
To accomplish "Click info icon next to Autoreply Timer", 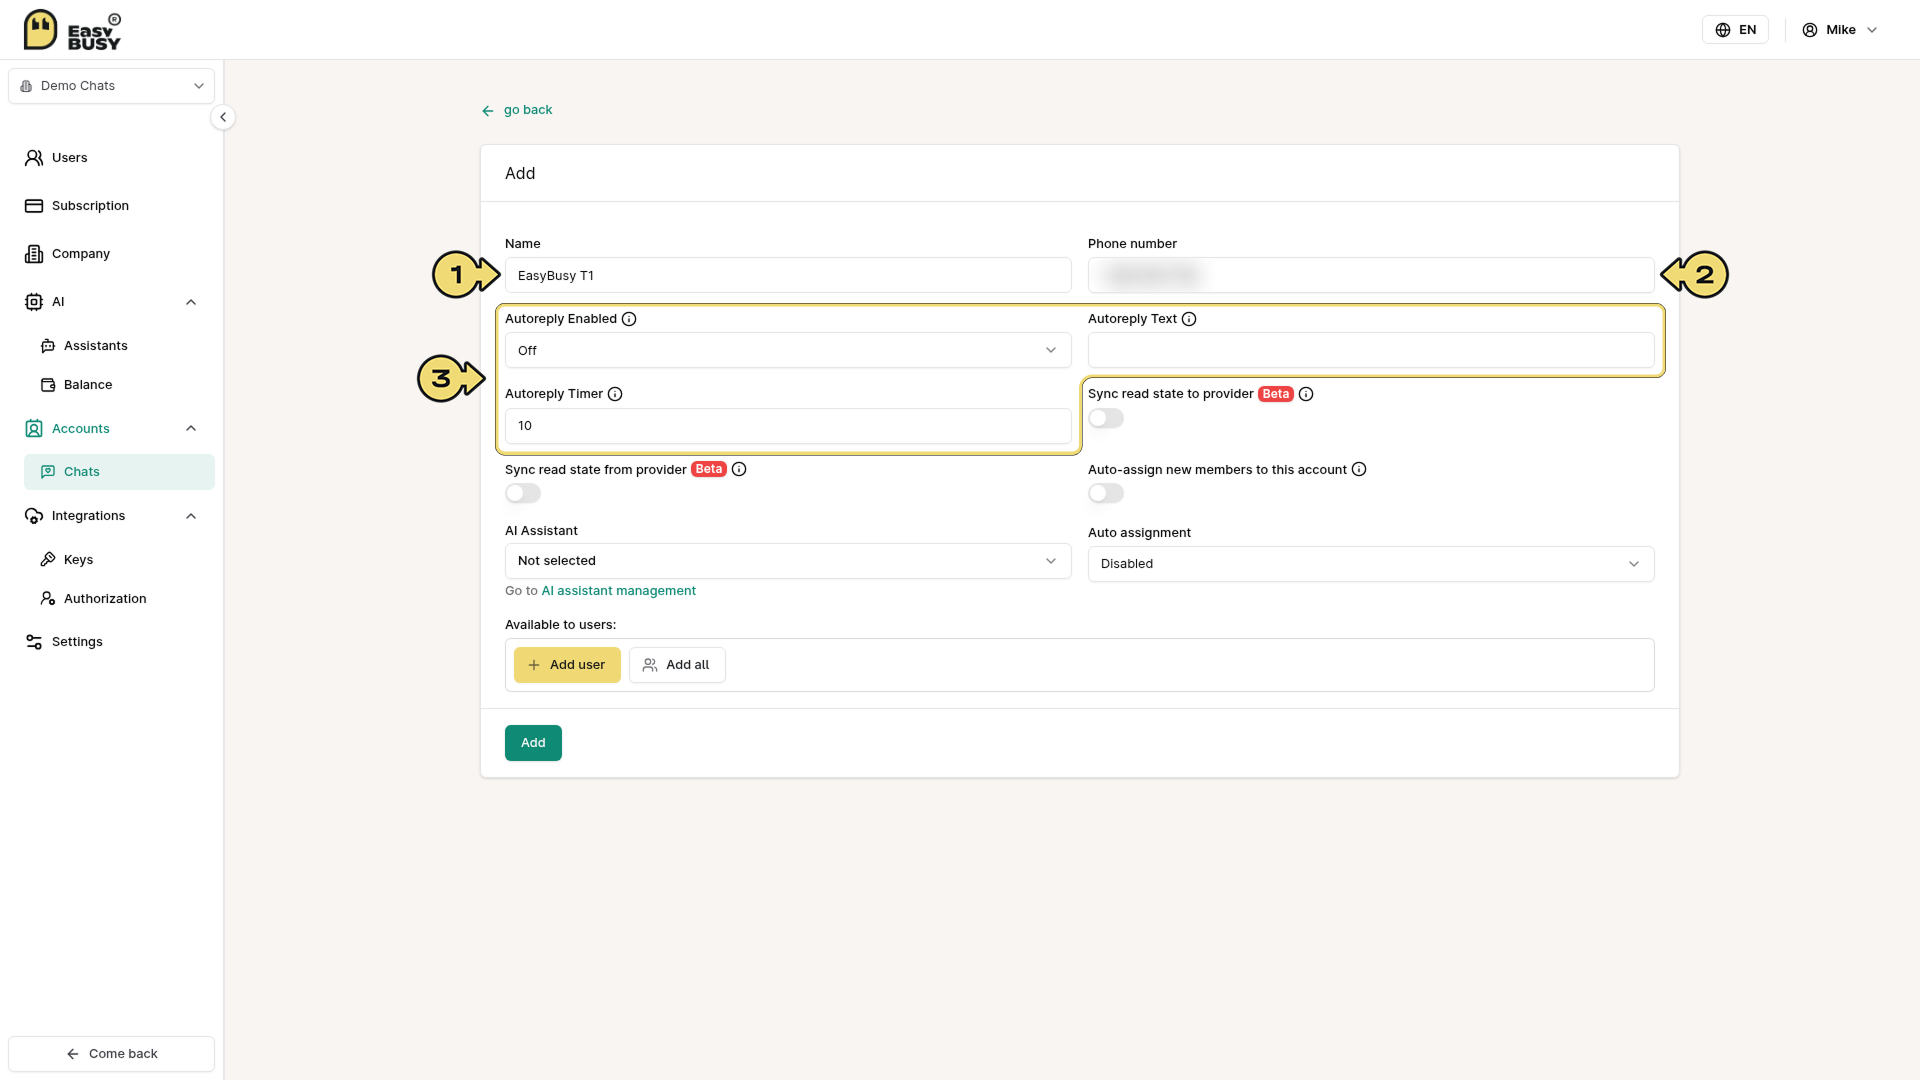I will (x=615, y=394).
